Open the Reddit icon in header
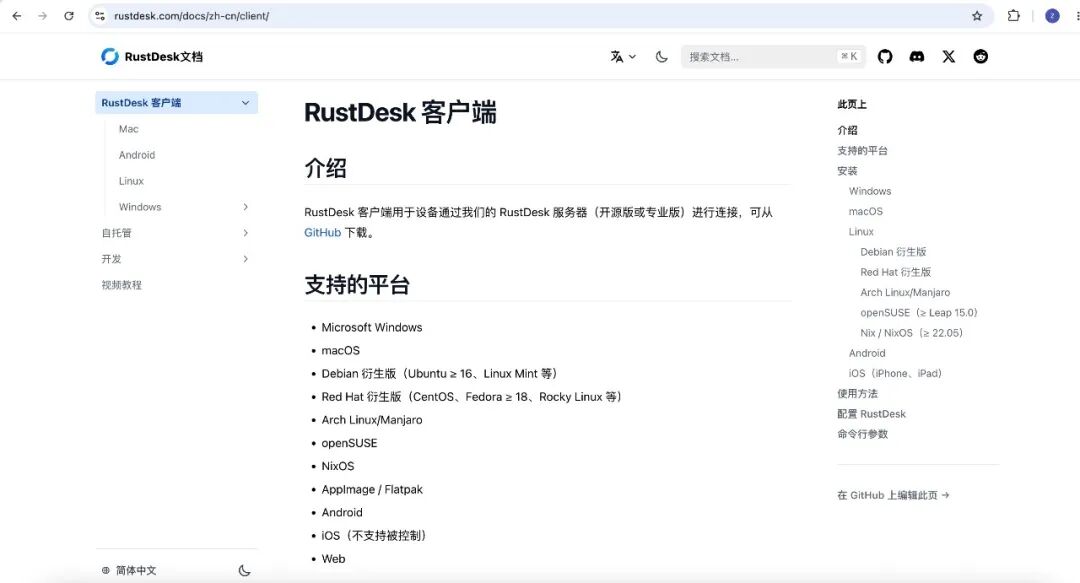Screen dimensions: 1080x583 coord(981,57)
